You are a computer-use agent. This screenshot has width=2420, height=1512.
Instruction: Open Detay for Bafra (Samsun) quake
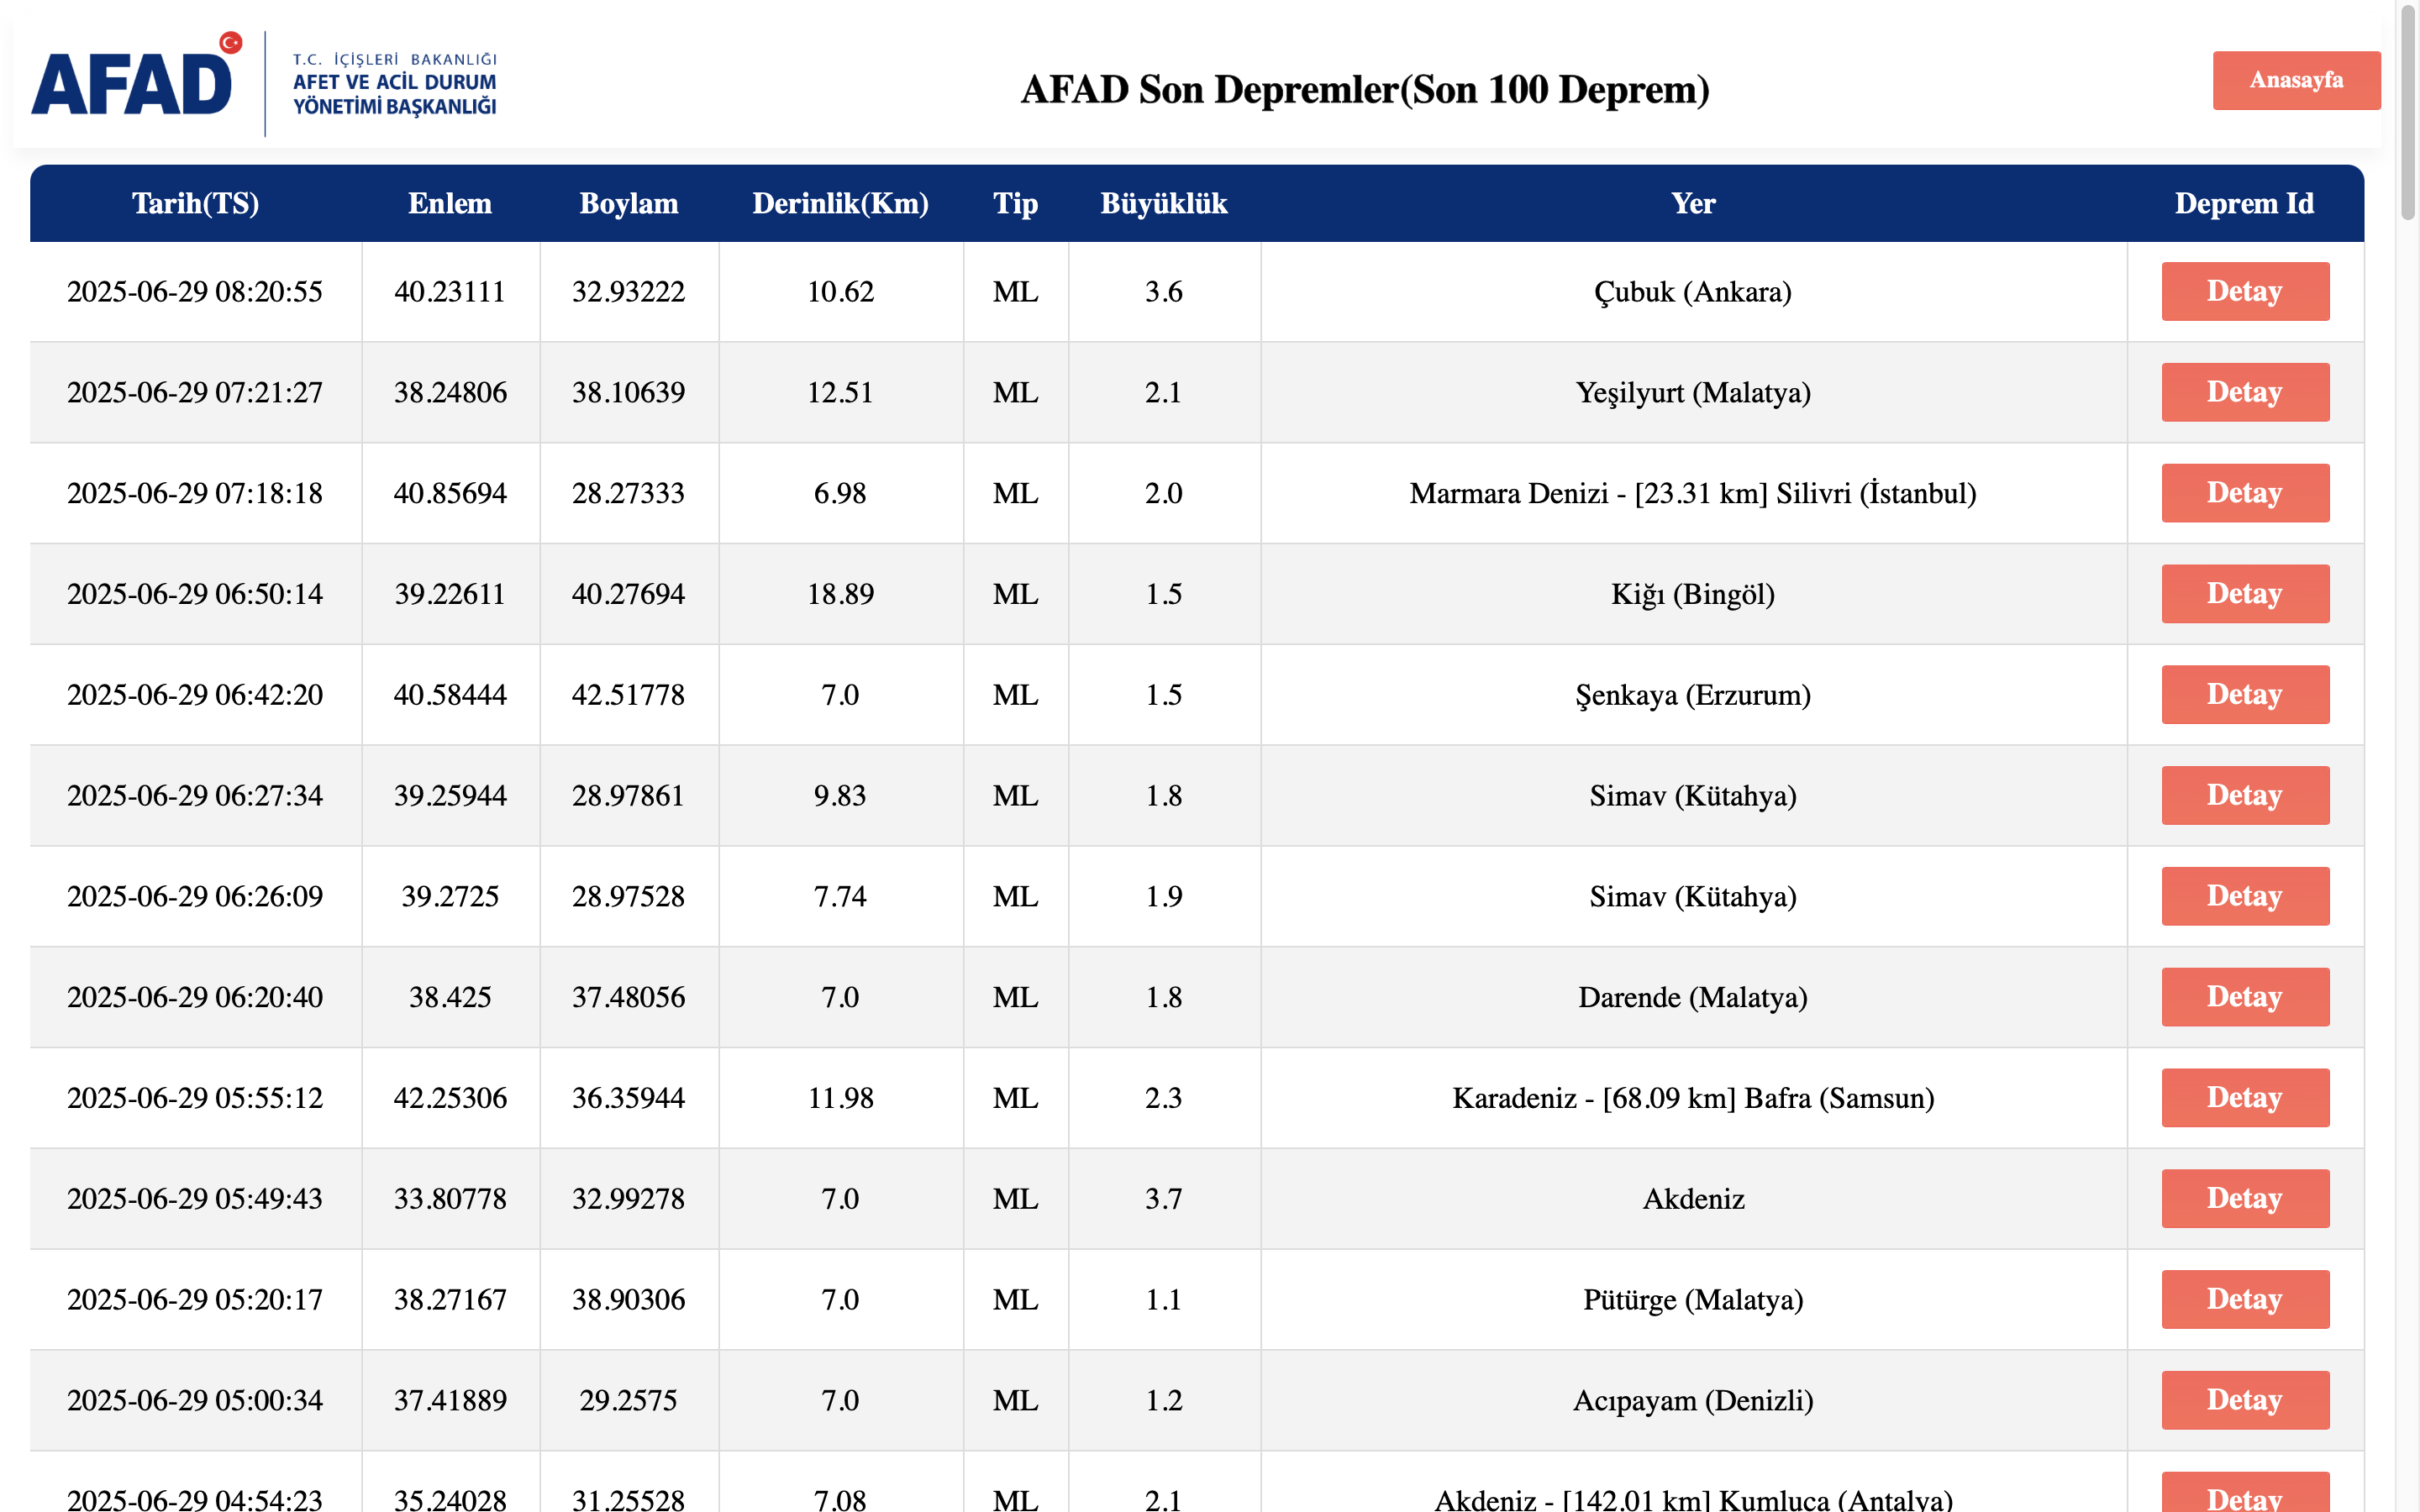click(x=2245, y=1098)
